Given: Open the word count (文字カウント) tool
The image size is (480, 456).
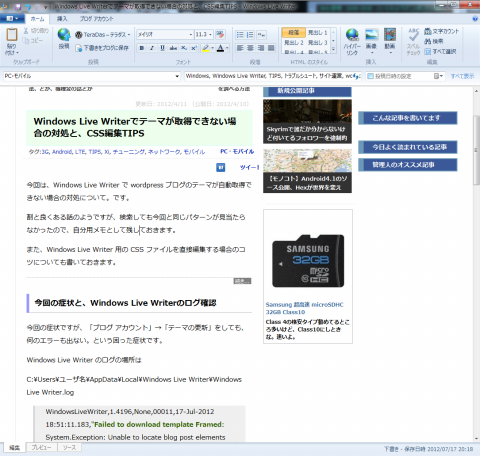Looking at the screenshot, I should tap(441, 31).
